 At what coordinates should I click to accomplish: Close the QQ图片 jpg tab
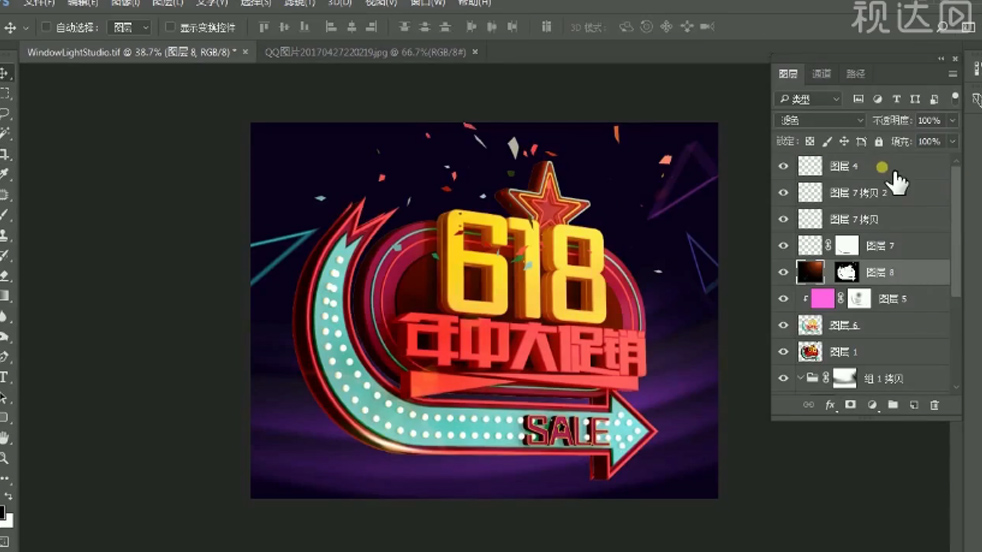click(475, 52)
